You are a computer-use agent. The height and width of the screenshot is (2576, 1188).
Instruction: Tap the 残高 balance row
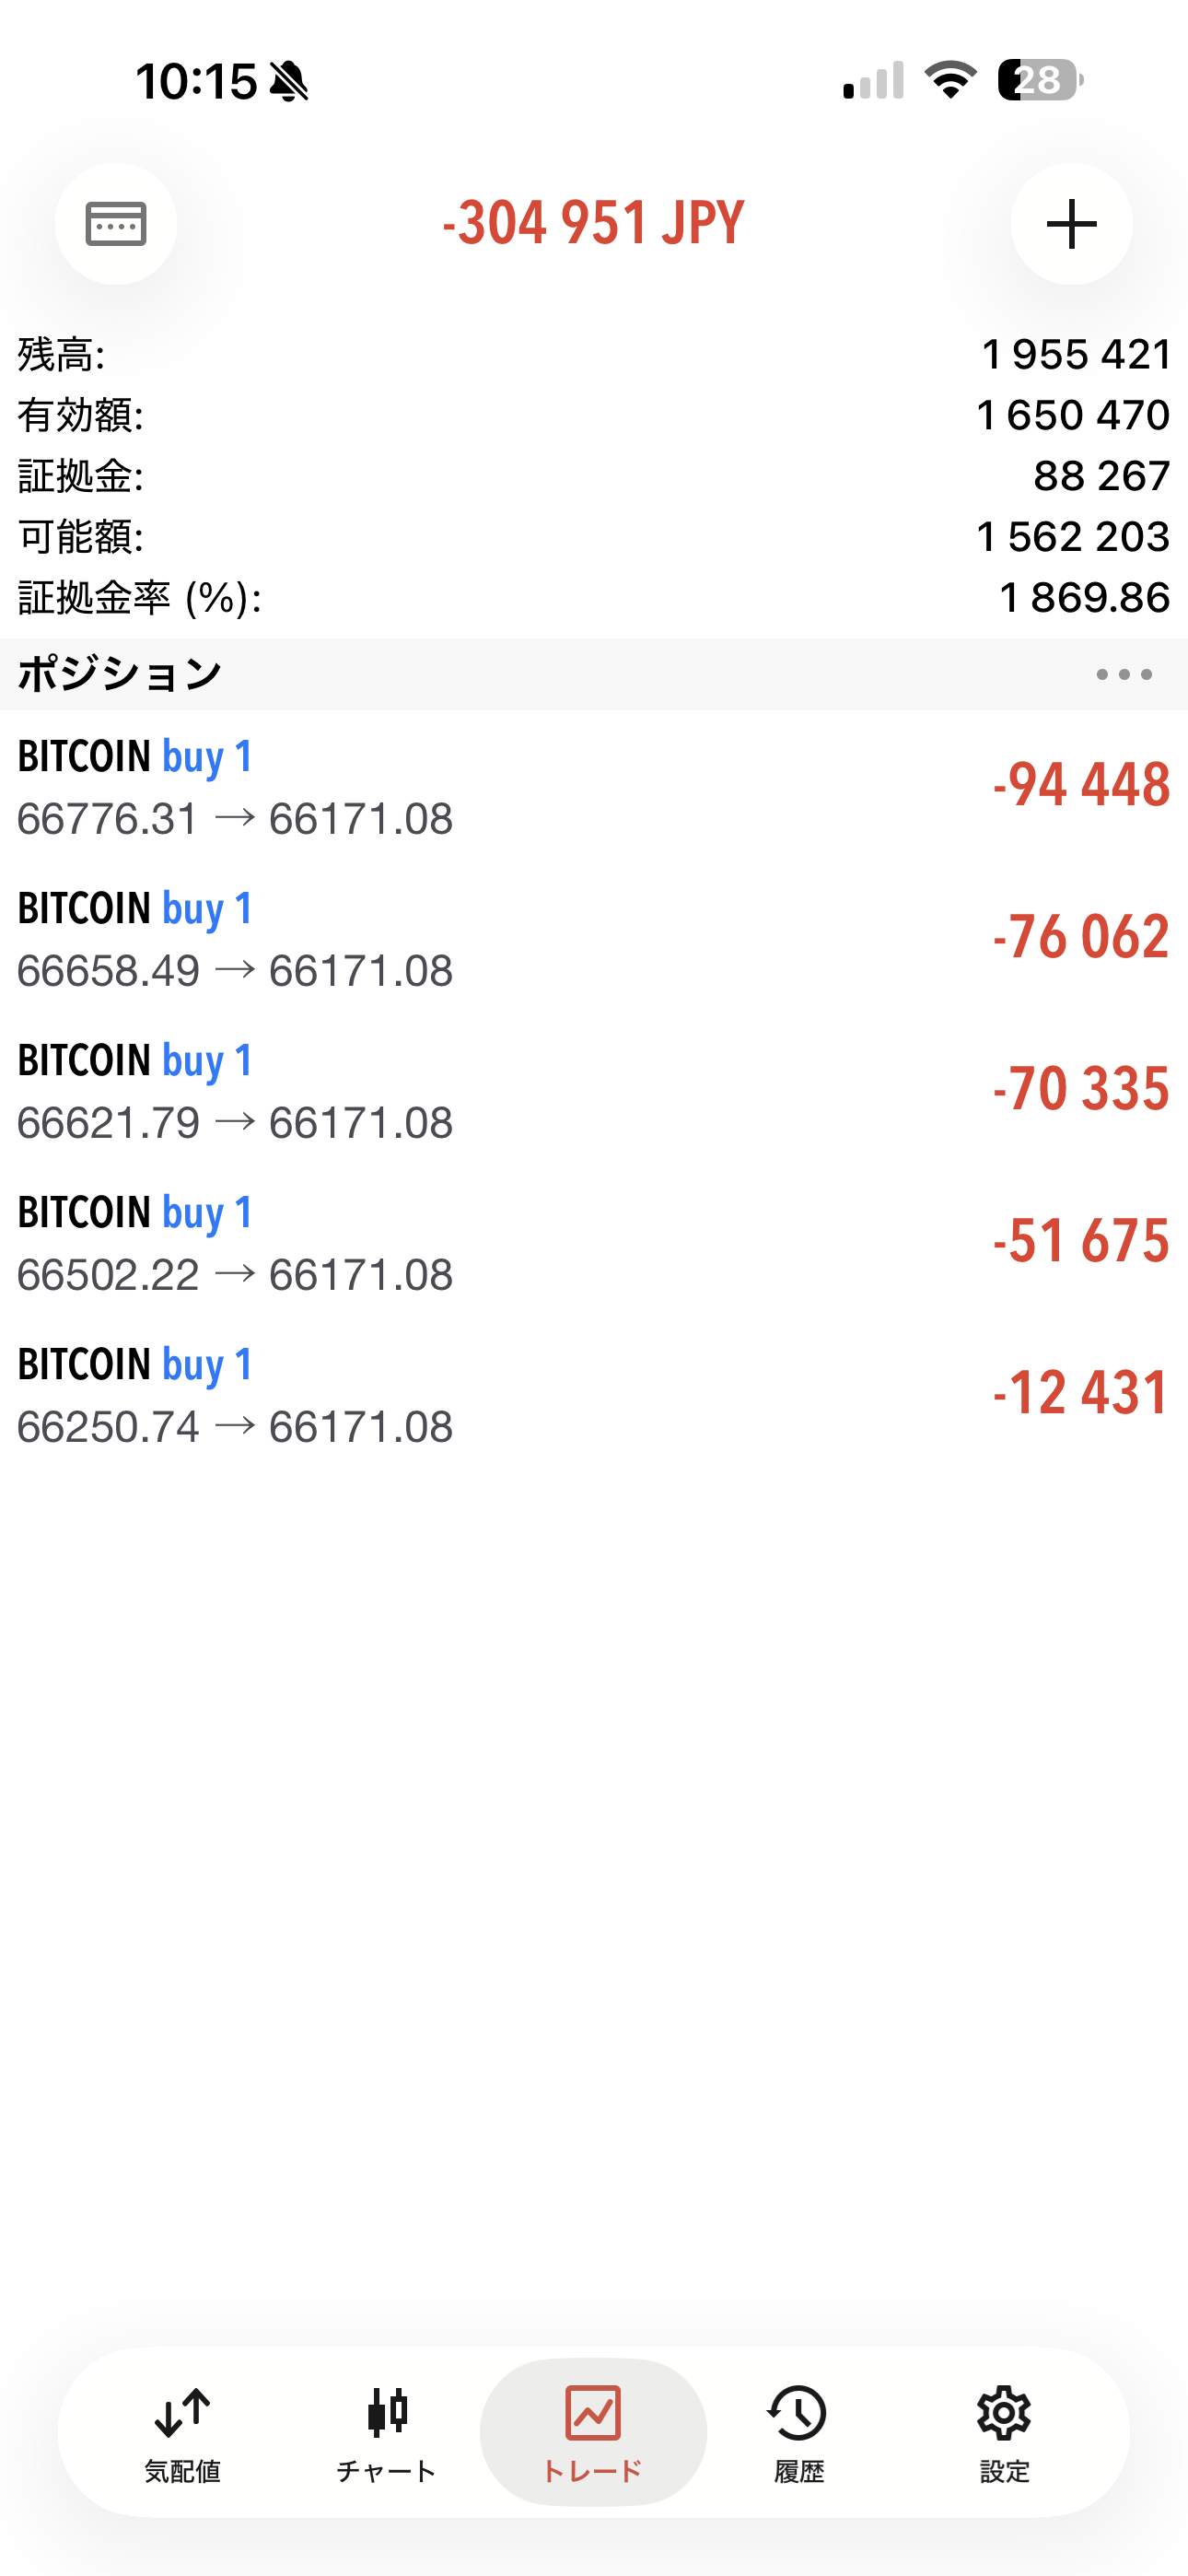pyautogui.click(x=594, y=355)
